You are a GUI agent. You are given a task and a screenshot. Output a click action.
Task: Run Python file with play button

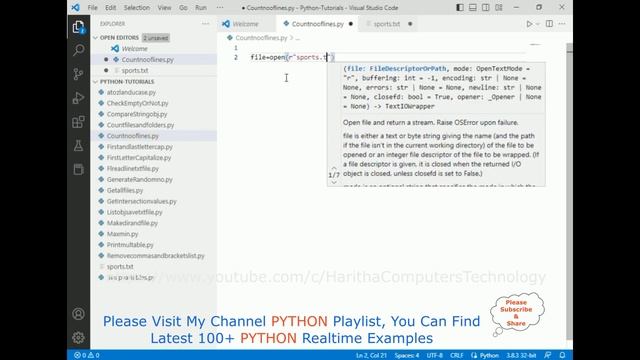(x=529, y=24)
